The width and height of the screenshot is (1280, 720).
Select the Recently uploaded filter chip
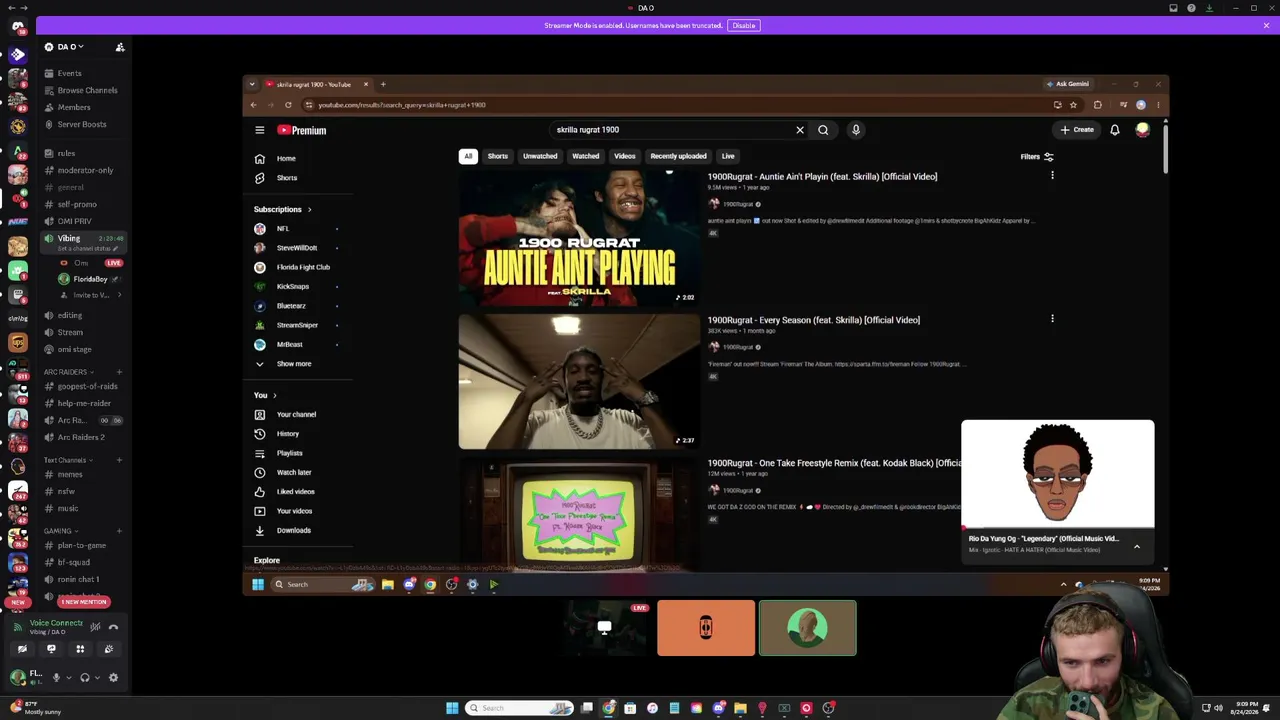(x=678, y=156)
